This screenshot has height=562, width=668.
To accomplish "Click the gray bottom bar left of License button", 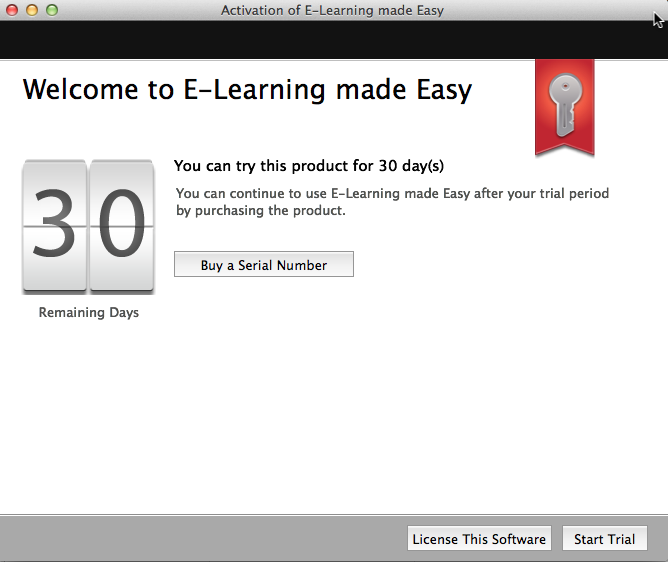I will click(x=200, y=539).
